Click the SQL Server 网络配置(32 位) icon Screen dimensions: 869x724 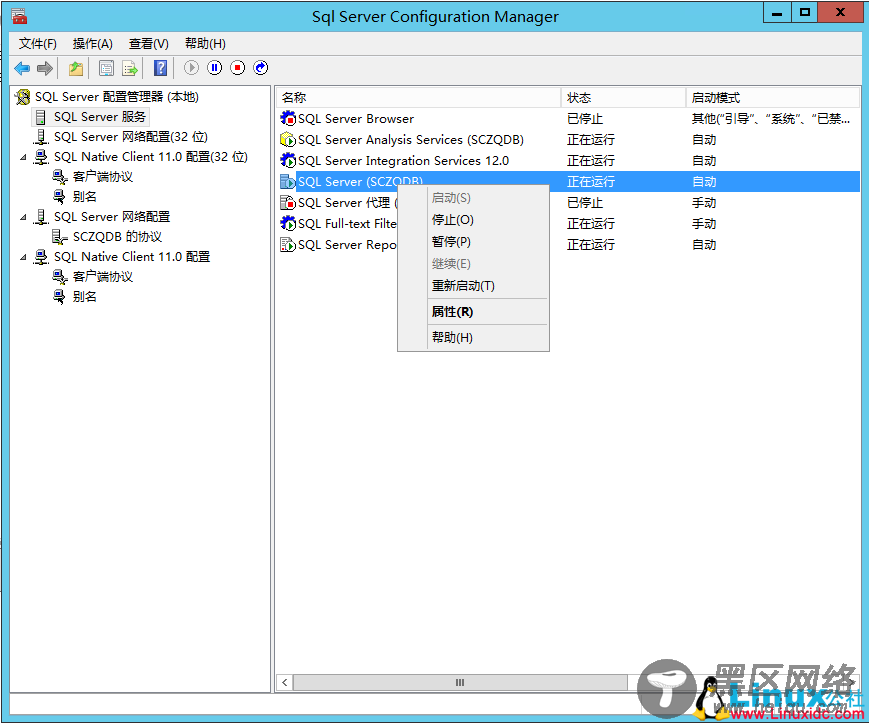tap(41, 137)
